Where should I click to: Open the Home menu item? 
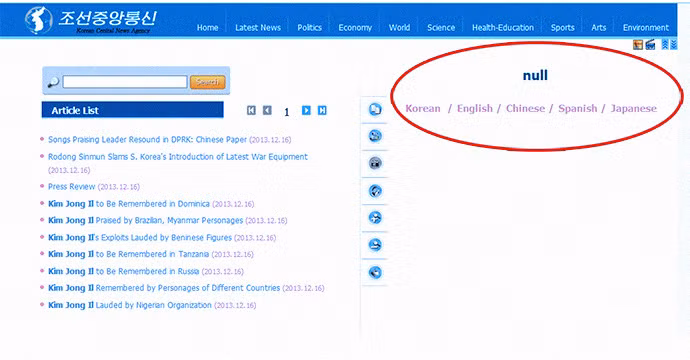click(x=207, y=27)
